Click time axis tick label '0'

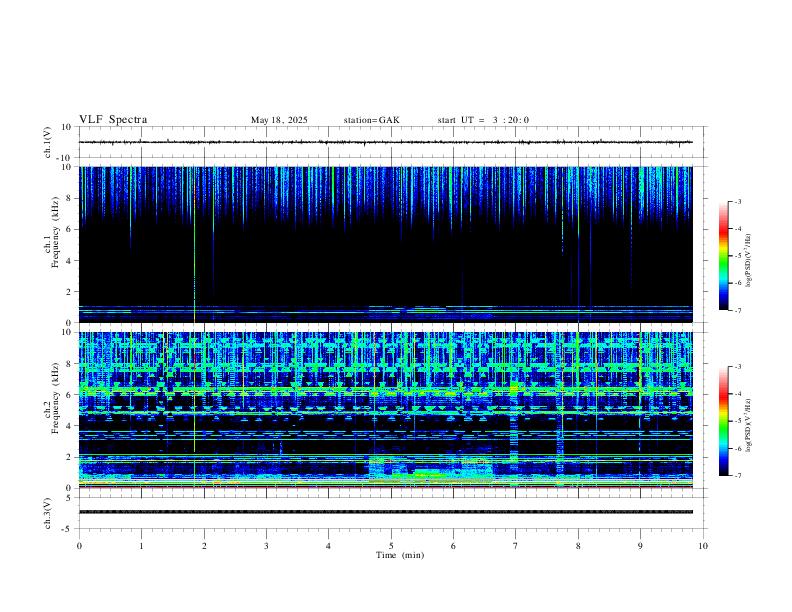[79, 546]
